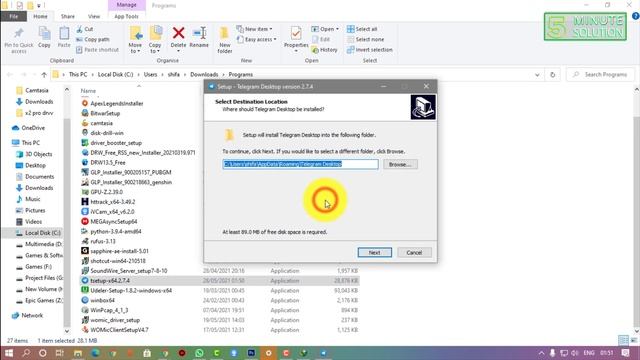
Task: Click Cancel in the Telegram setup dialog
Action: (x=414, y=253)
